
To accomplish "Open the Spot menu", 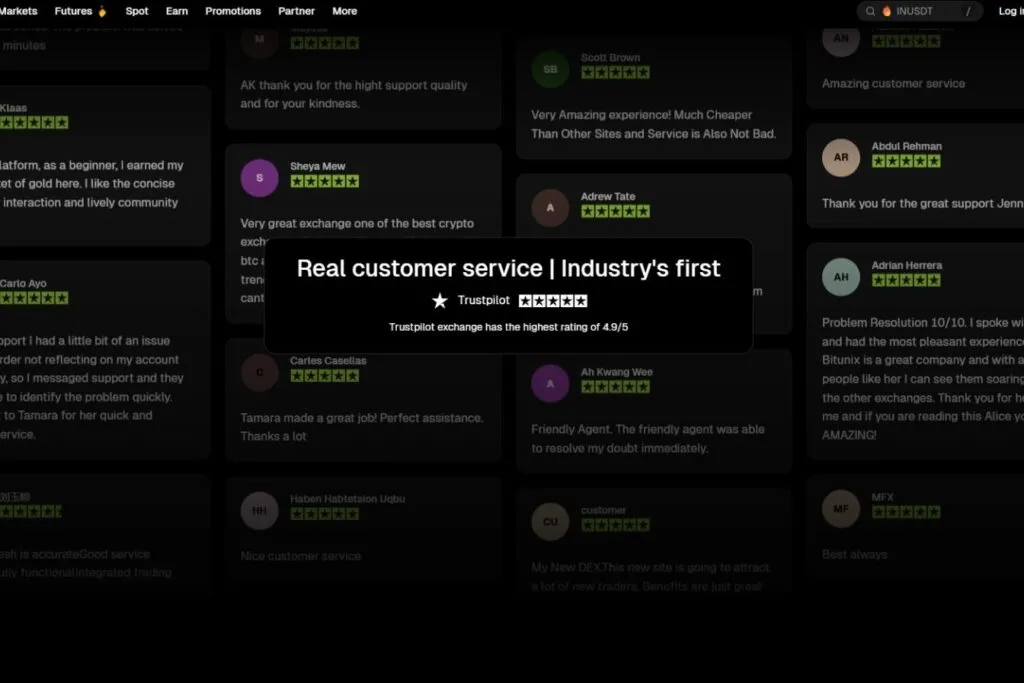I will tap(136, 11).
